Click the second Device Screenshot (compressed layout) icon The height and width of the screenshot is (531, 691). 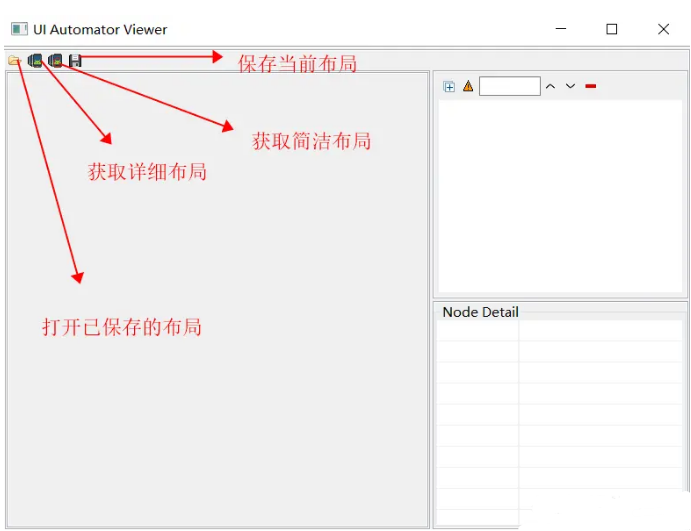click(56, 60)
